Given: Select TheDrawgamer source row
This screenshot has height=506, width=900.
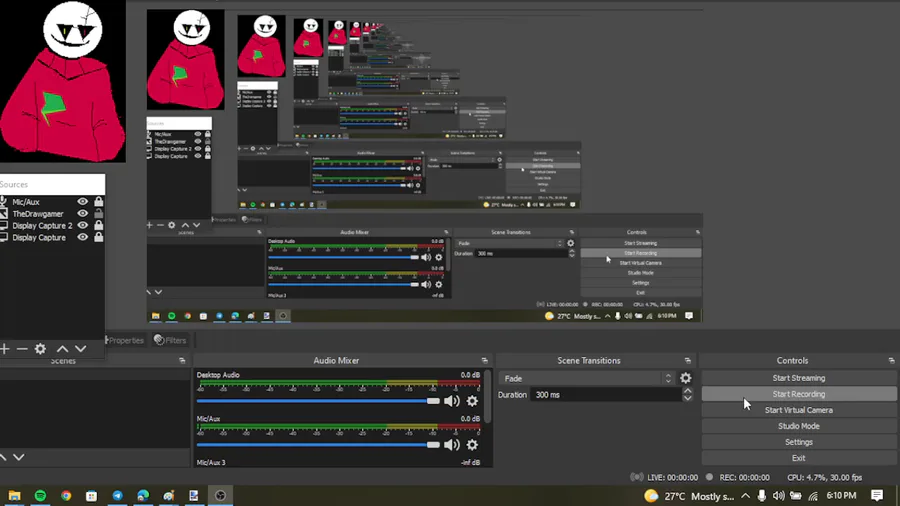Looking at the screenshot, I should pos(52,213).
